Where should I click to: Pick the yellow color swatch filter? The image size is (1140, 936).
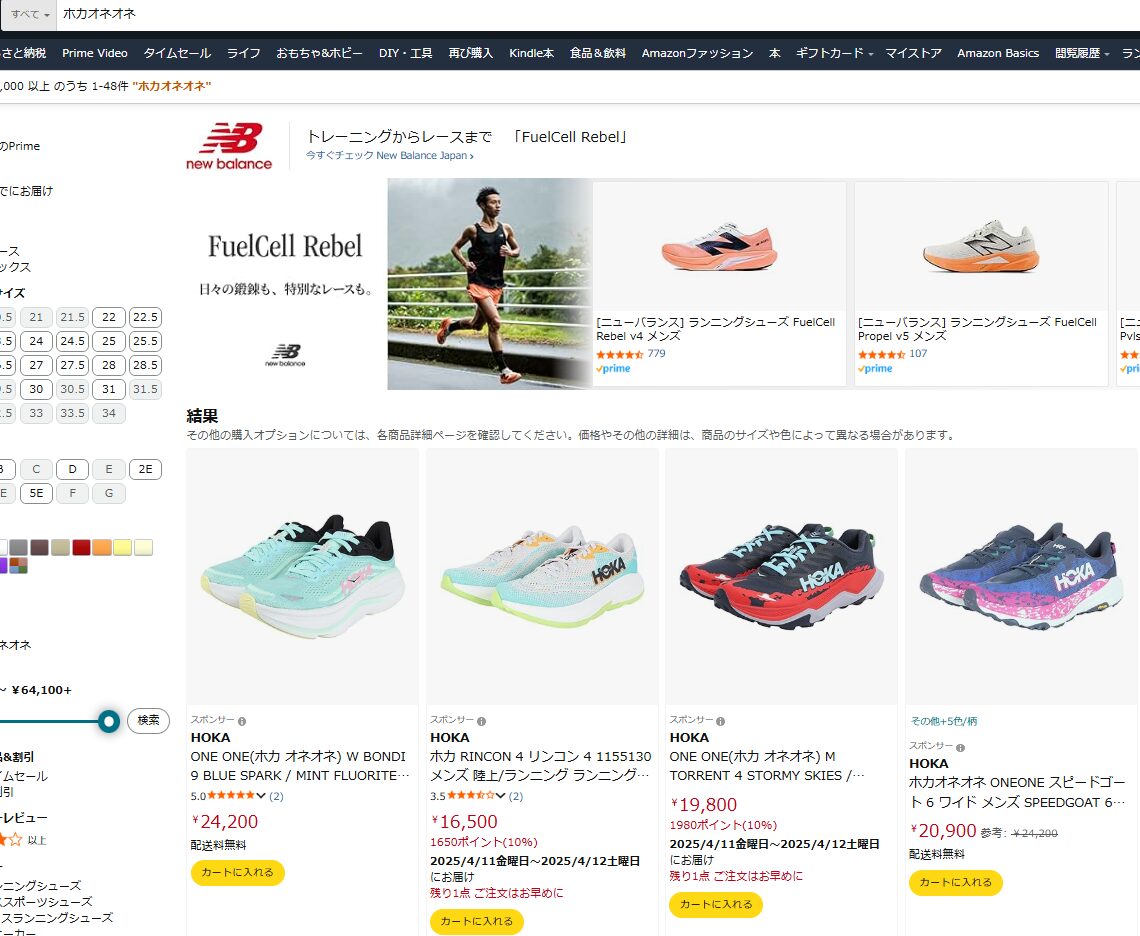tap(122, 548)
